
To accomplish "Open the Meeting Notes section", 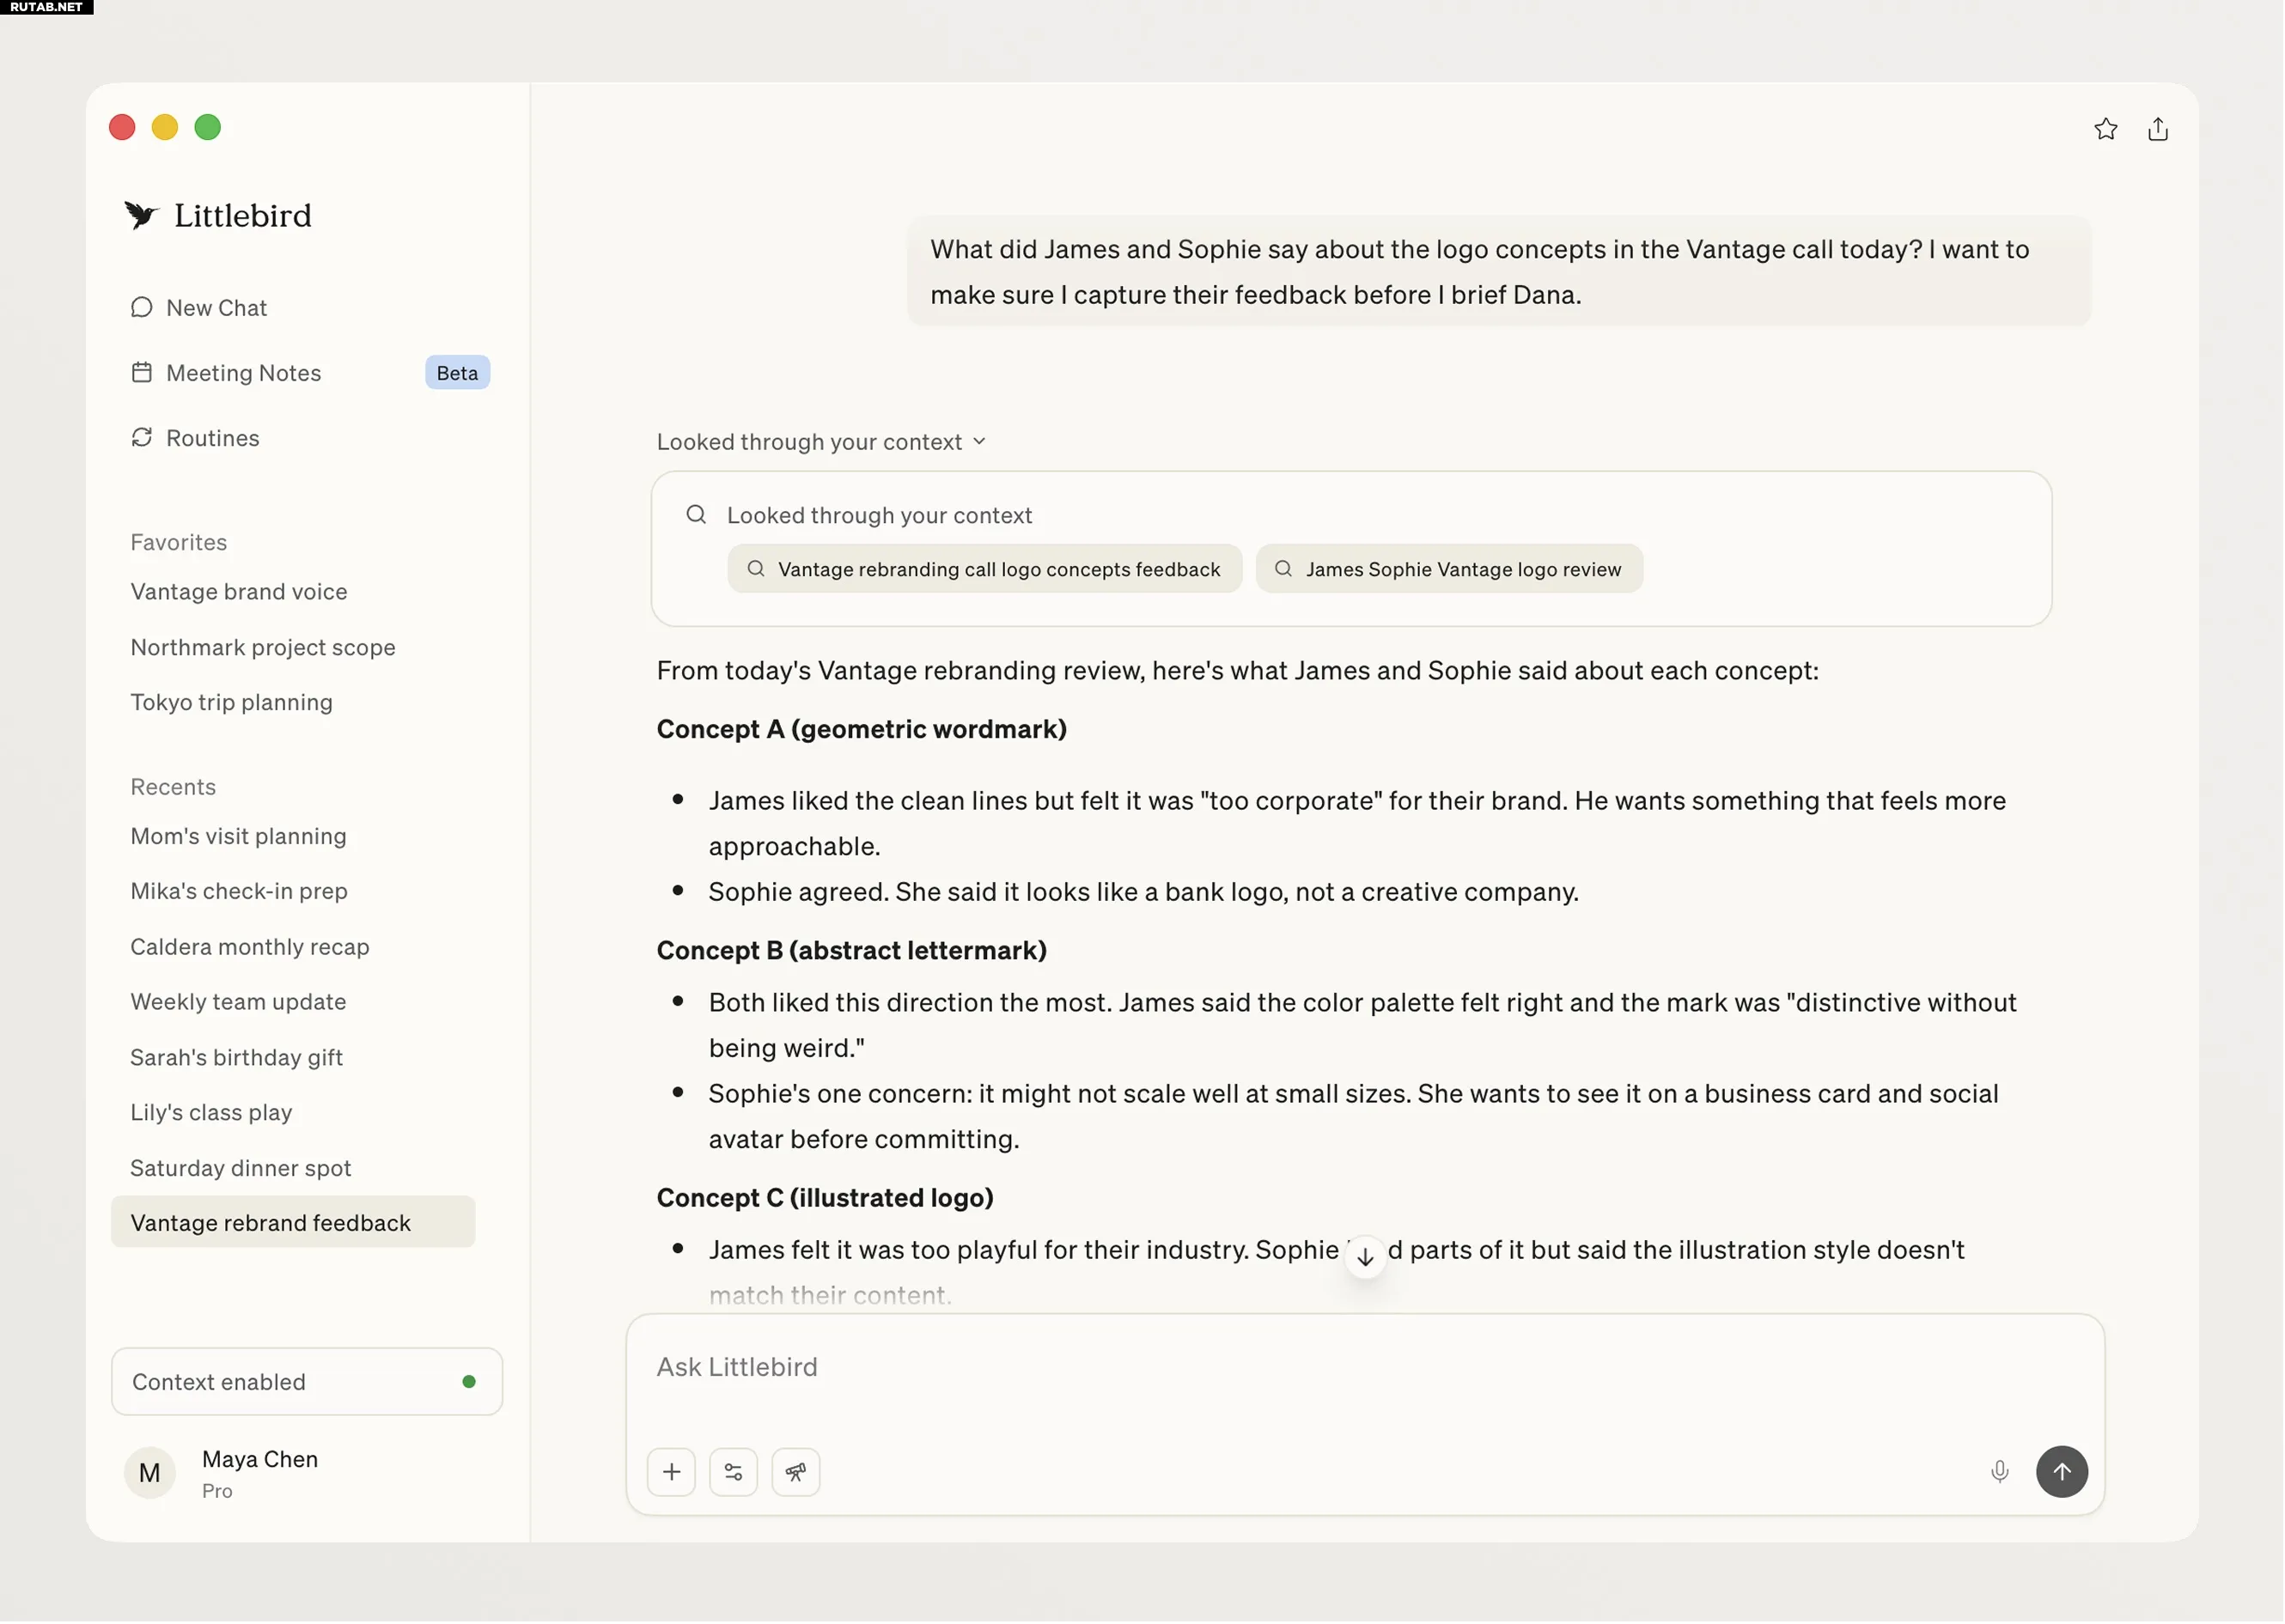I will 244,373.
